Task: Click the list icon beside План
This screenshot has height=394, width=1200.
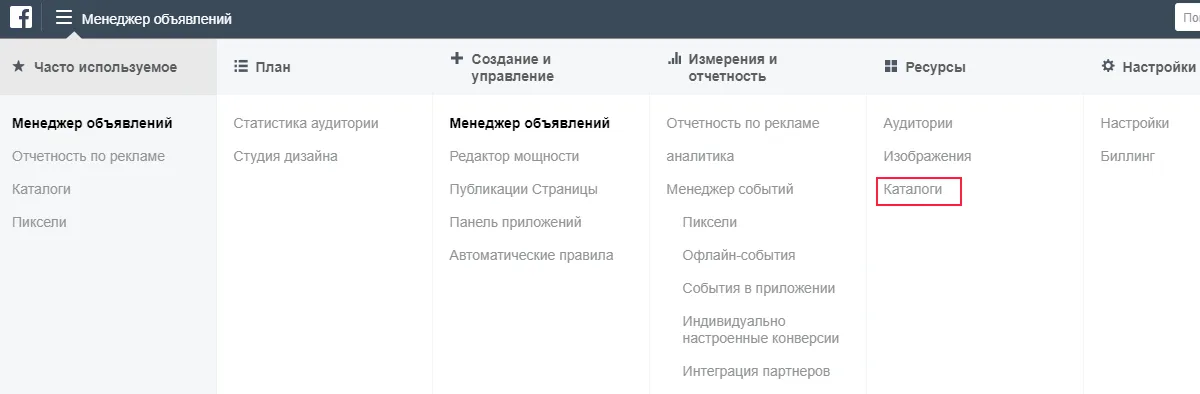Action: pos(240,67)
